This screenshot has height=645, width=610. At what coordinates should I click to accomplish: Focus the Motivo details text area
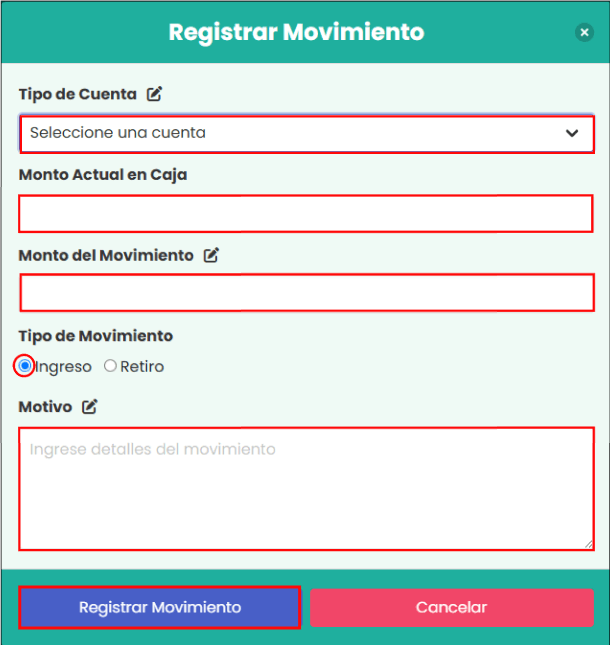click(306, 488)
